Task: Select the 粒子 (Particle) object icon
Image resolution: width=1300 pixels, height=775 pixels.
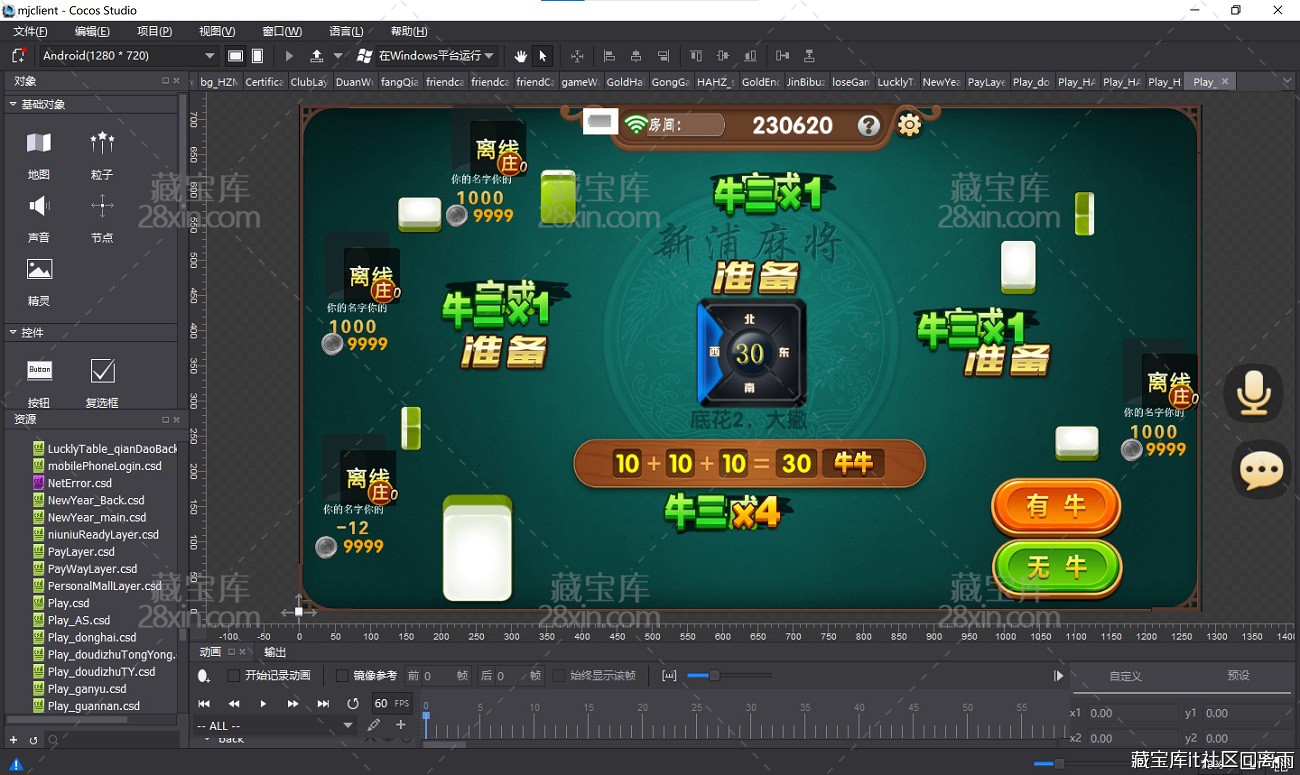Action: point(102,144)
